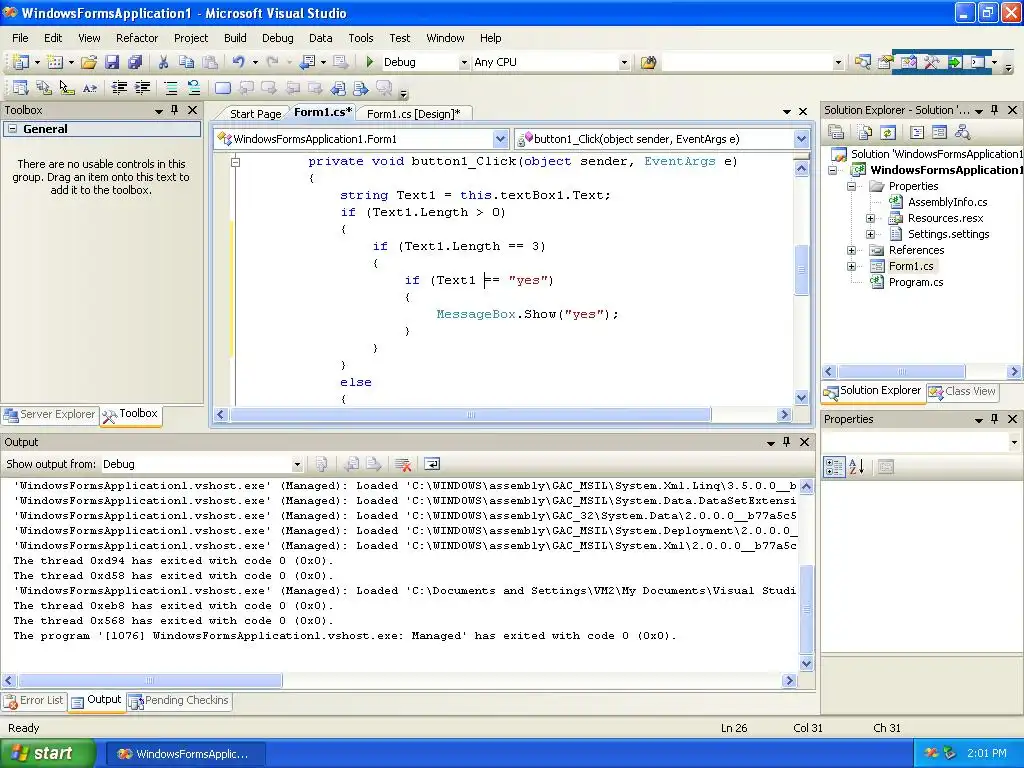This screenshot has height=768, width=1024.
Task: Open the Pending Checkins tab
Action: coord(179,701)
